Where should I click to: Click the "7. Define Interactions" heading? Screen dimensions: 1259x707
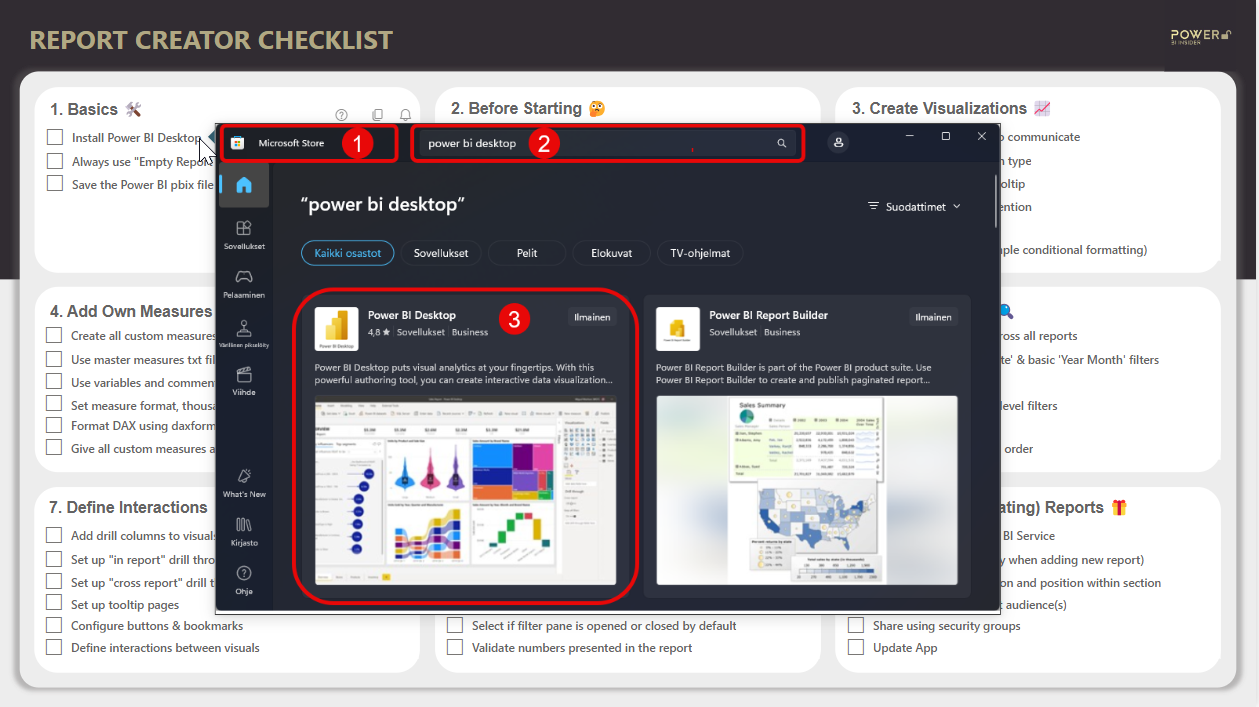click(x=129, y=507)
